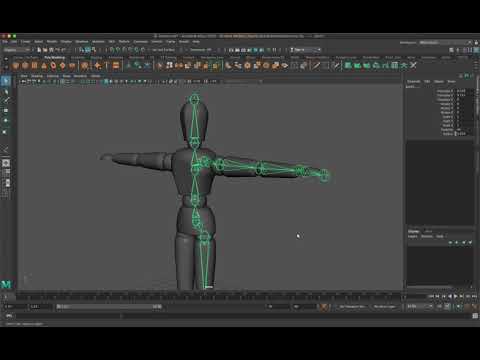
Task: Toggle Snap to curves
Action: click(x=118, y=50)
